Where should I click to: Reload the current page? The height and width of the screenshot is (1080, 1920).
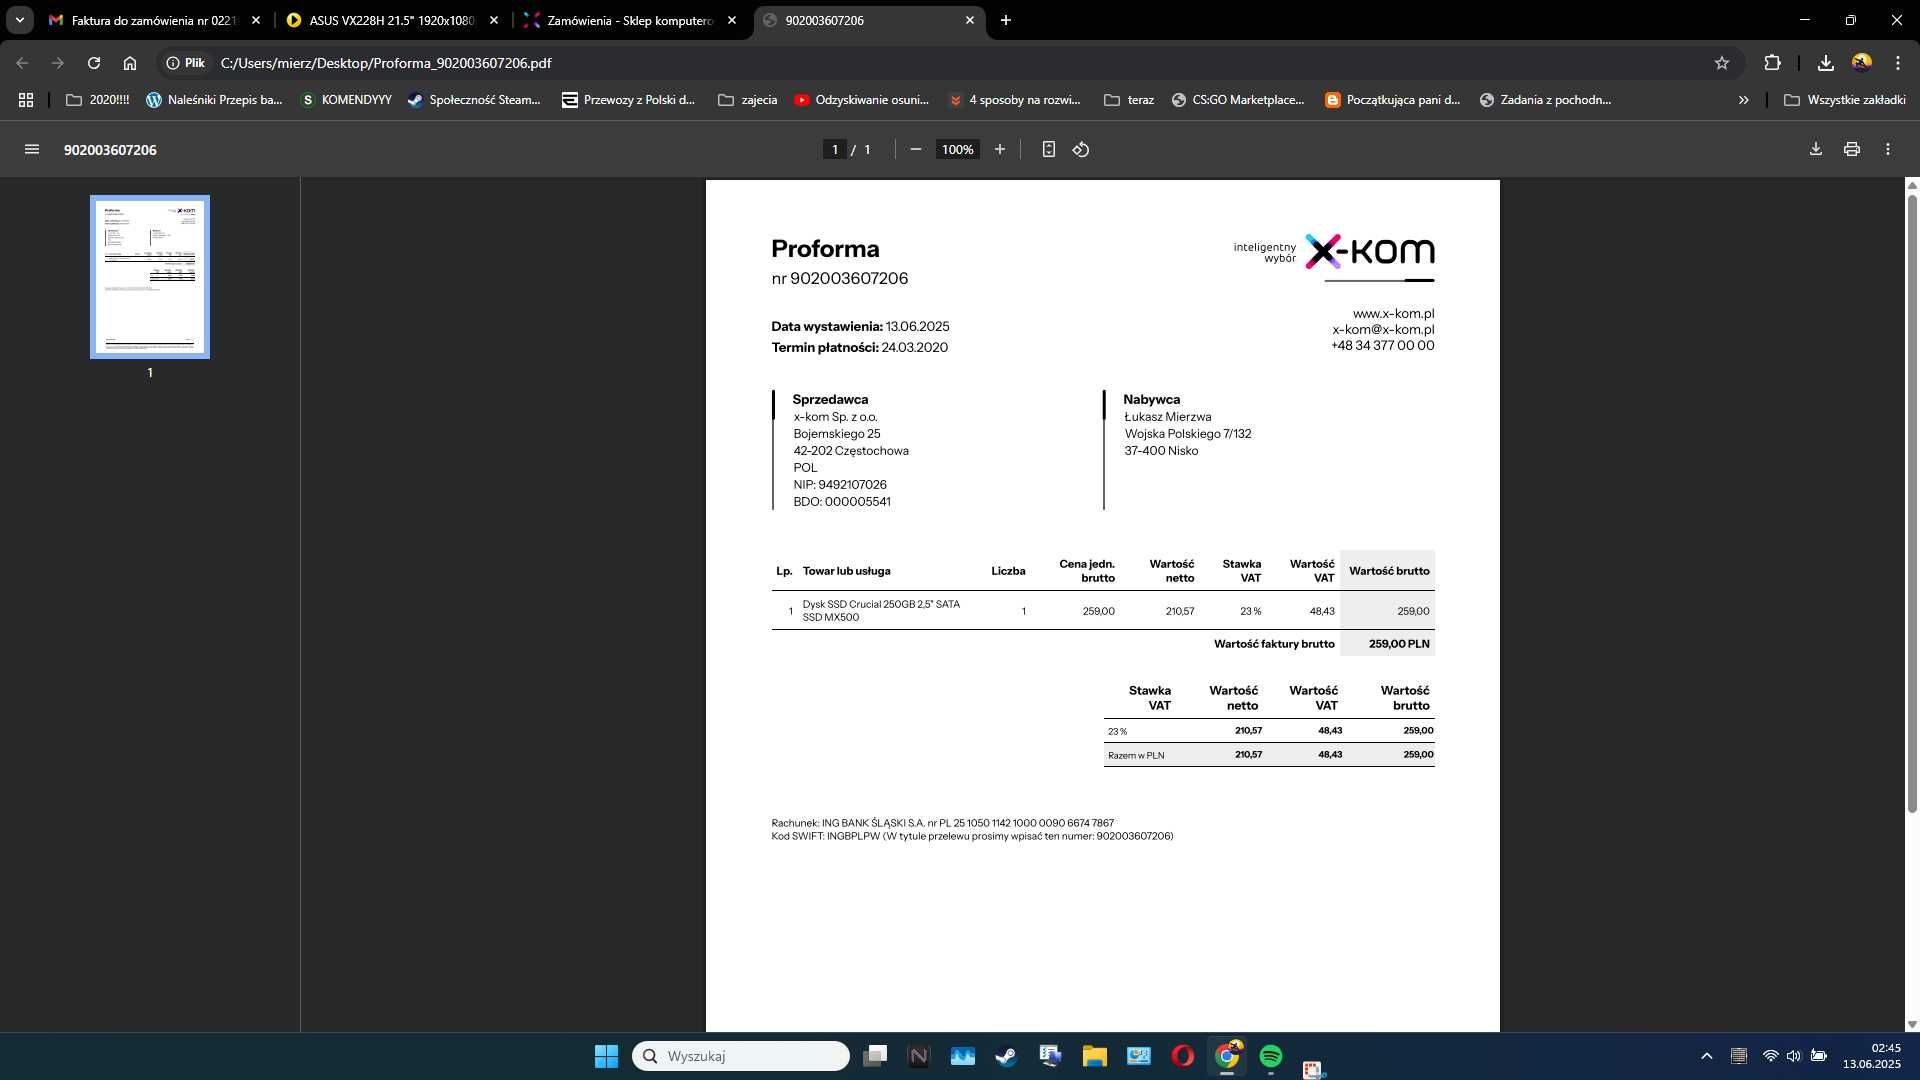tap(94, 63)
